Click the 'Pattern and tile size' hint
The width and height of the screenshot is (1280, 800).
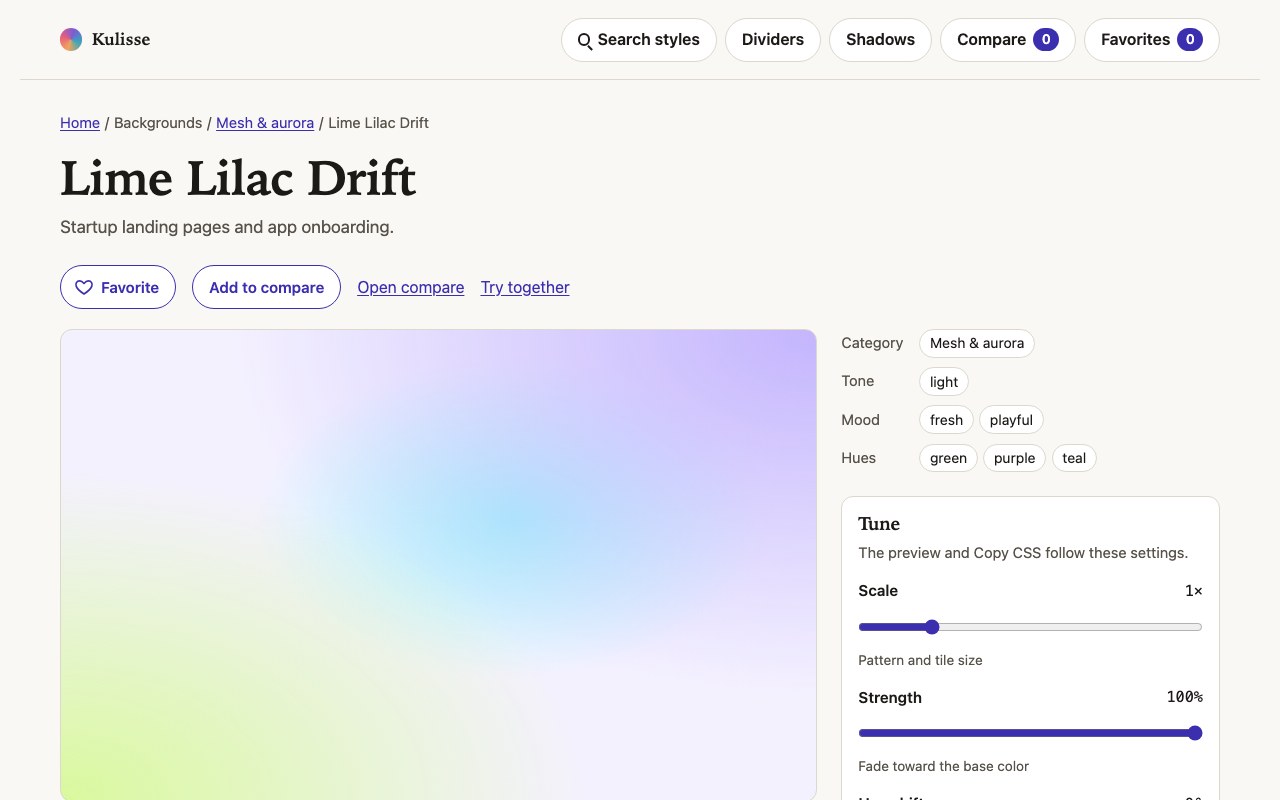(920, 660)
